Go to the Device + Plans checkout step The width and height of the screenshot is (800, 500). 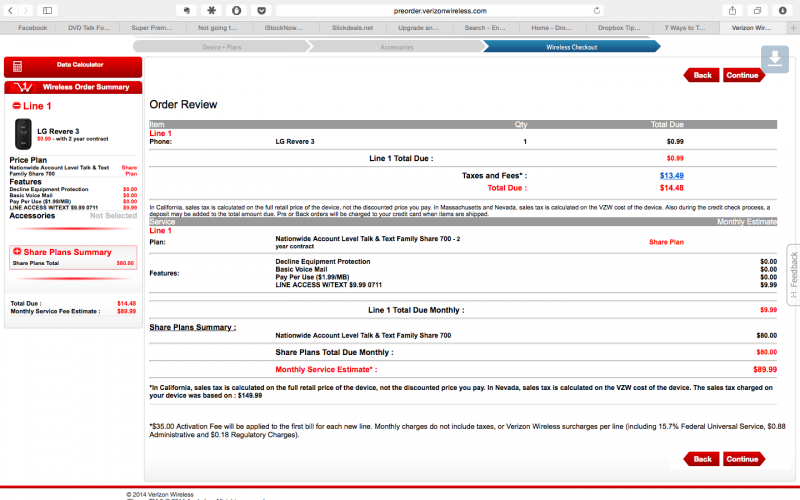click(x=221, y=47)
